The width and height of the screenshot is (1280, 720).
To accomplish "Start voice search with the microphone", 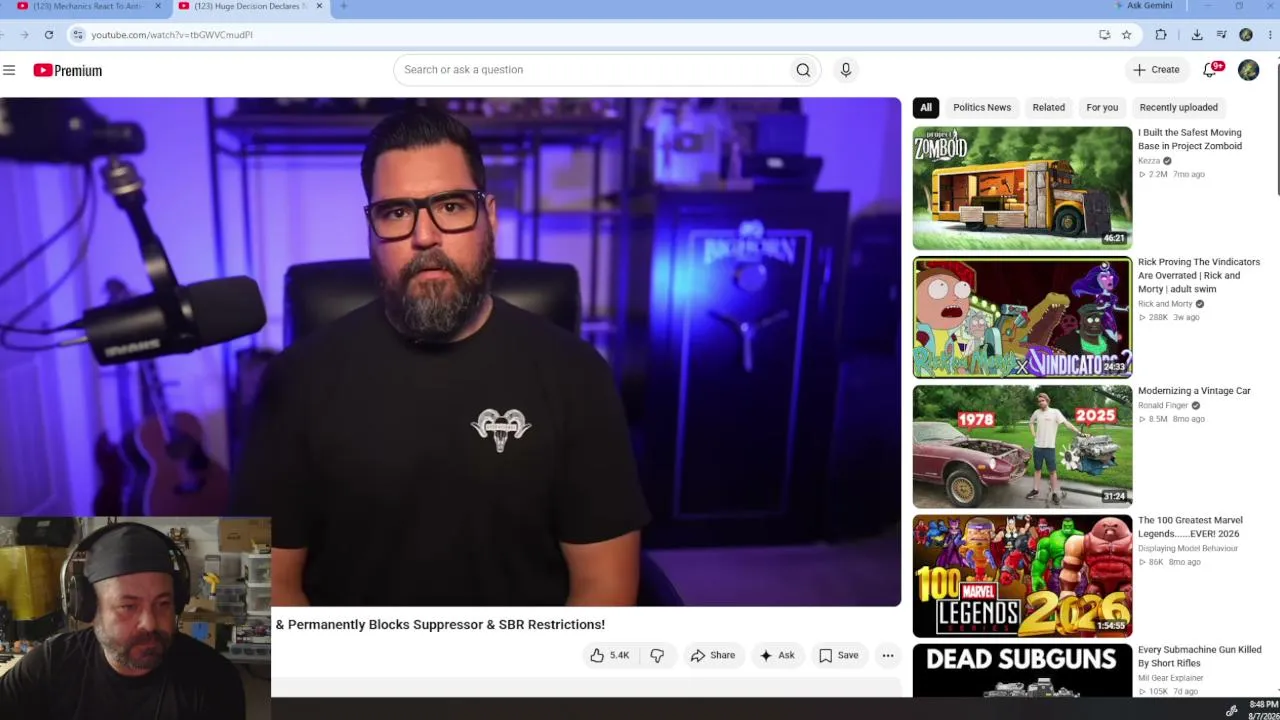I will [x=846, y=70].
